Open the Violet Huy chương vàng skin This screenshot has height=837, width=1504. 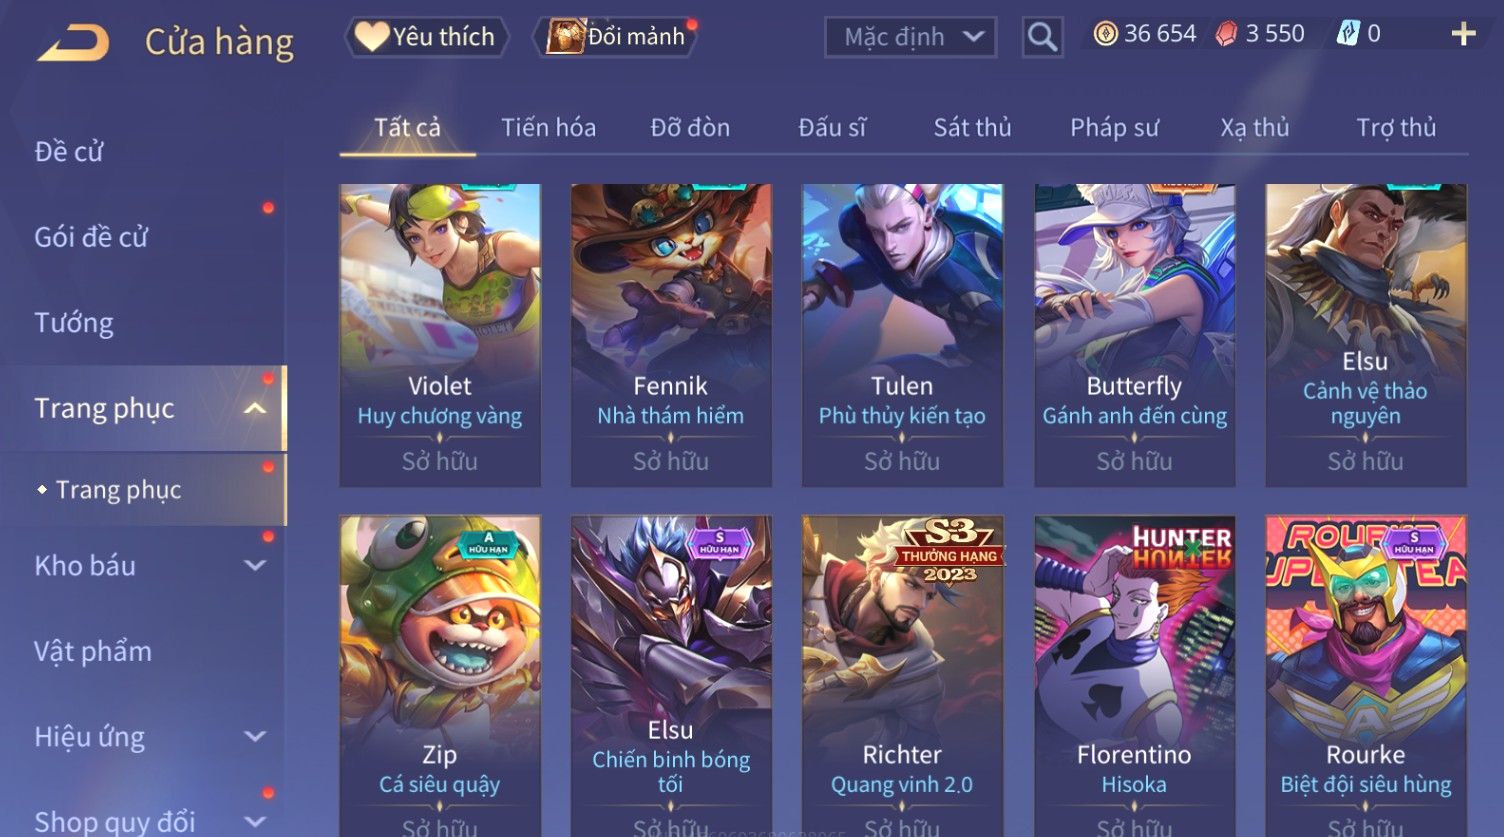(440, 335)
